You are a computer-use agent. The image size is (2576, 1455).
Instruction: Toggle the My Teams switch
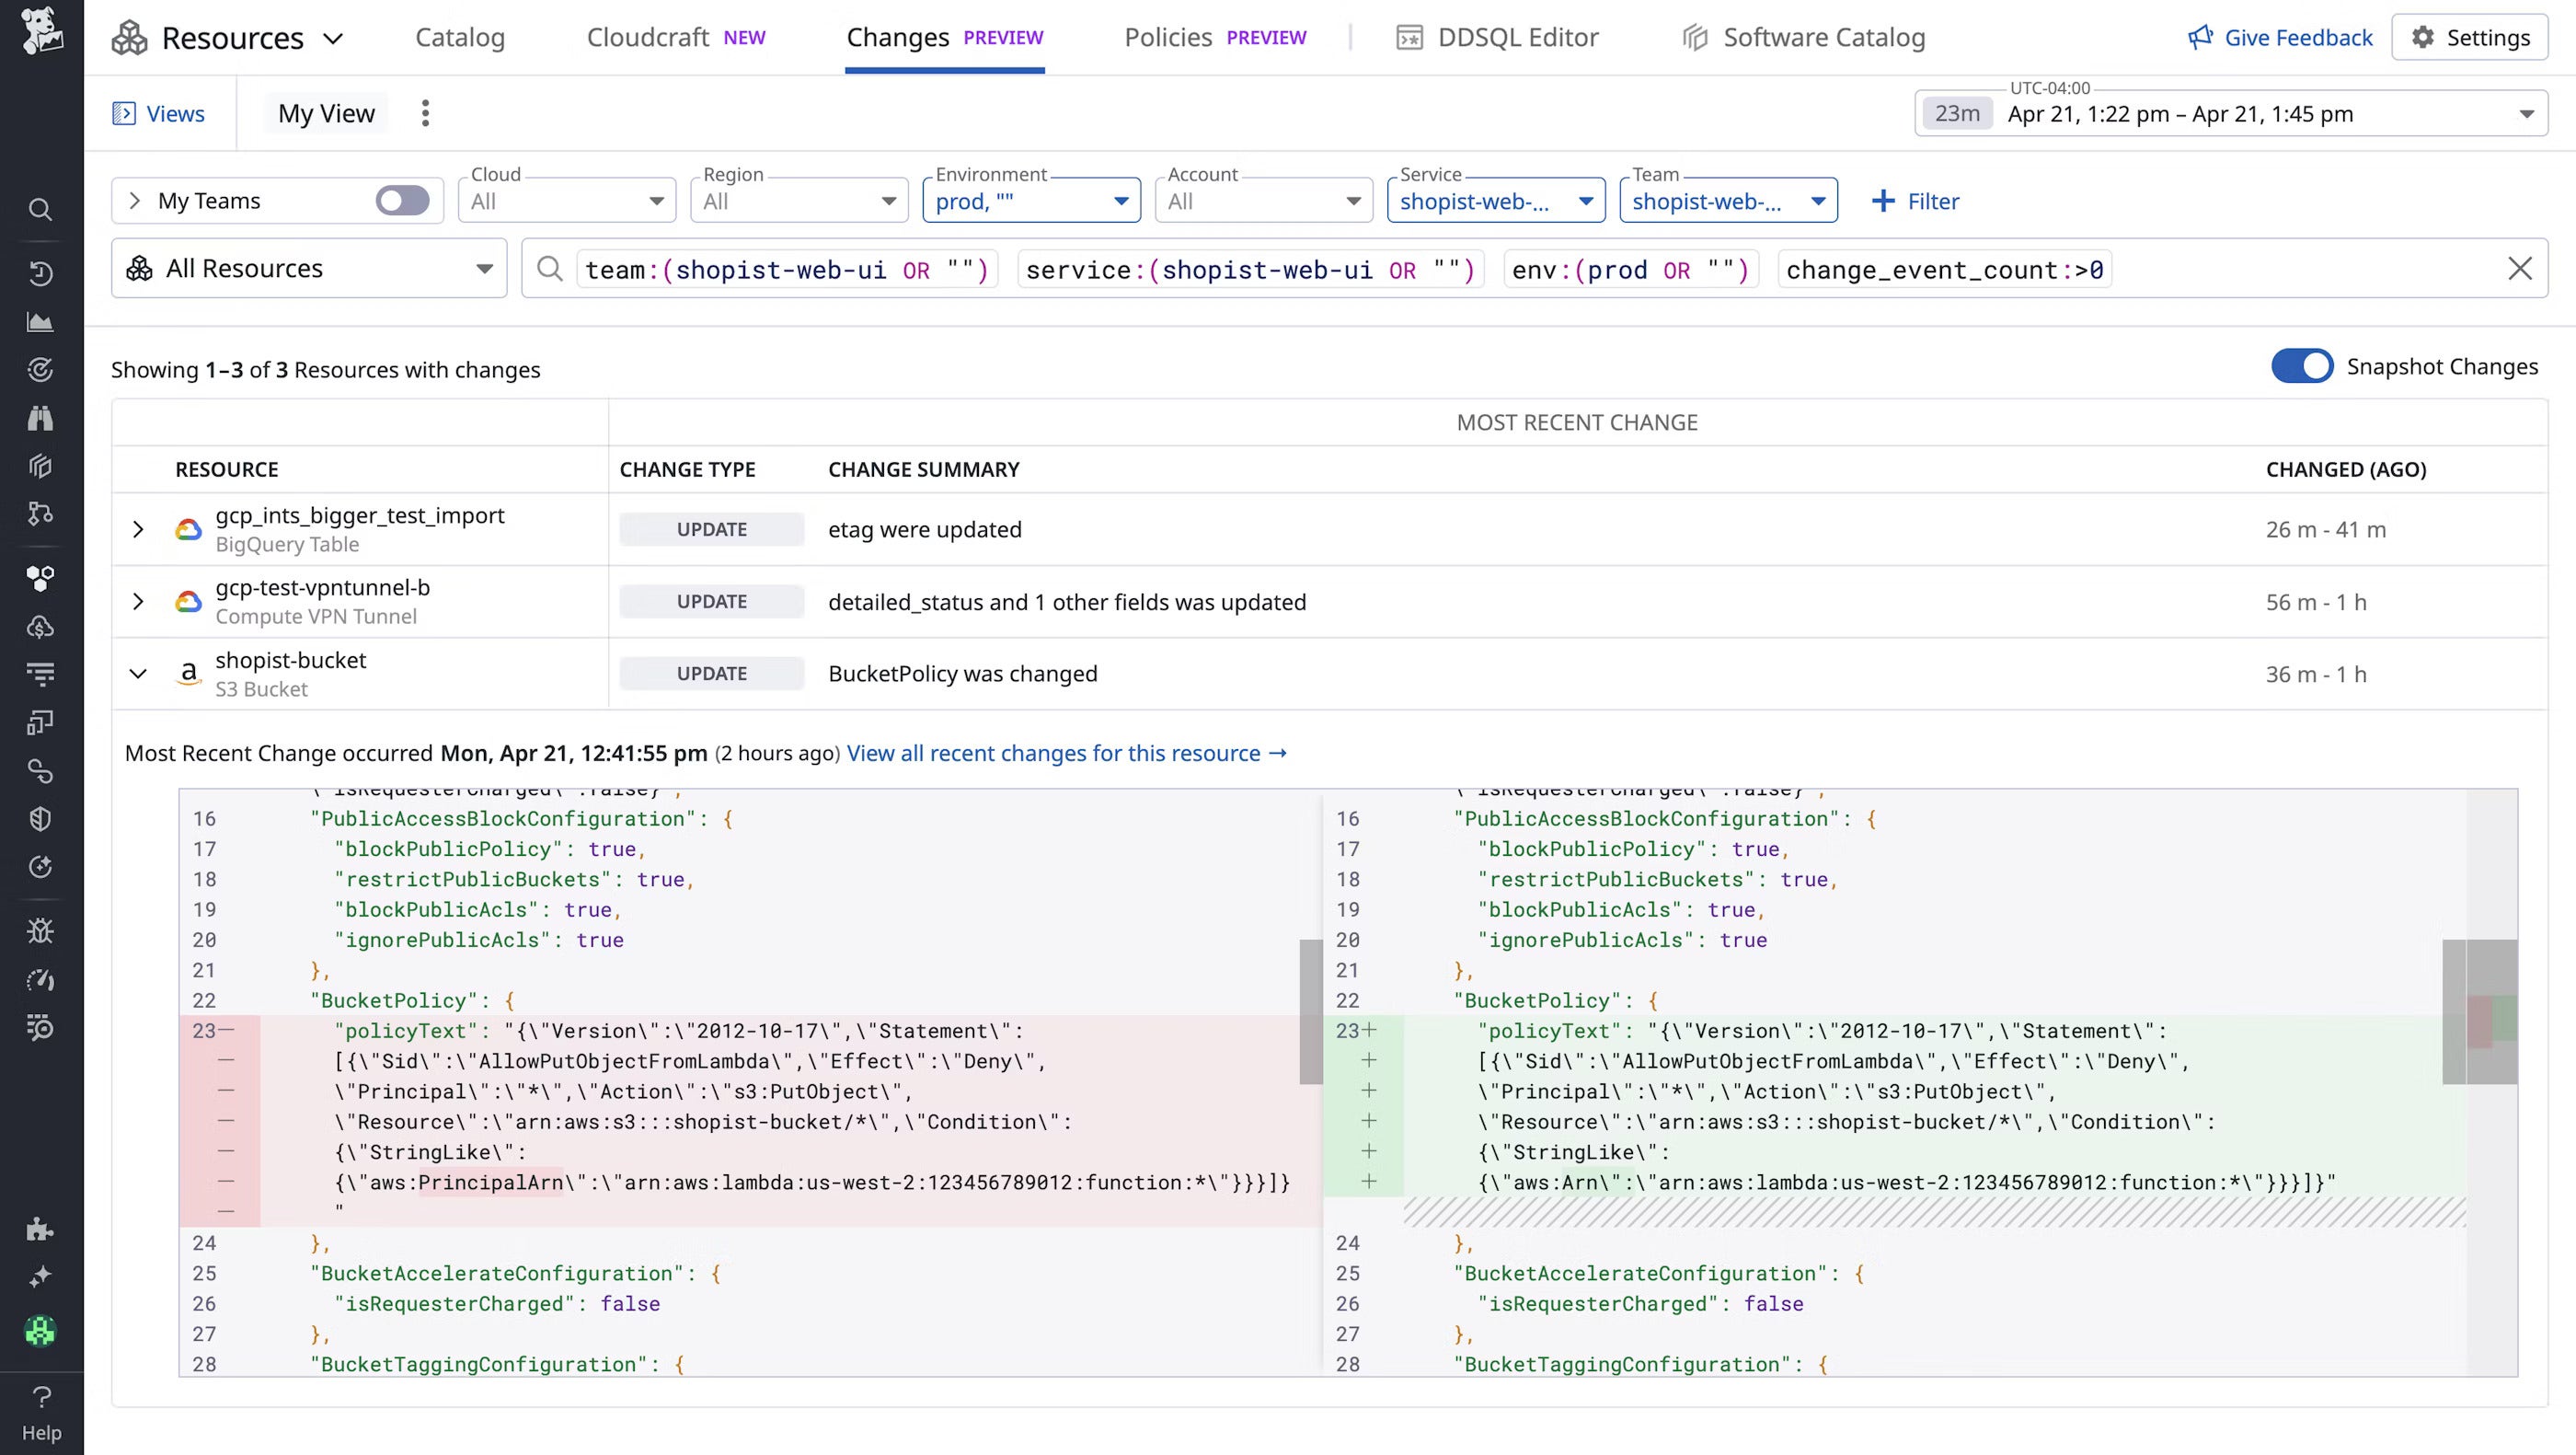[x=403, y=200]
